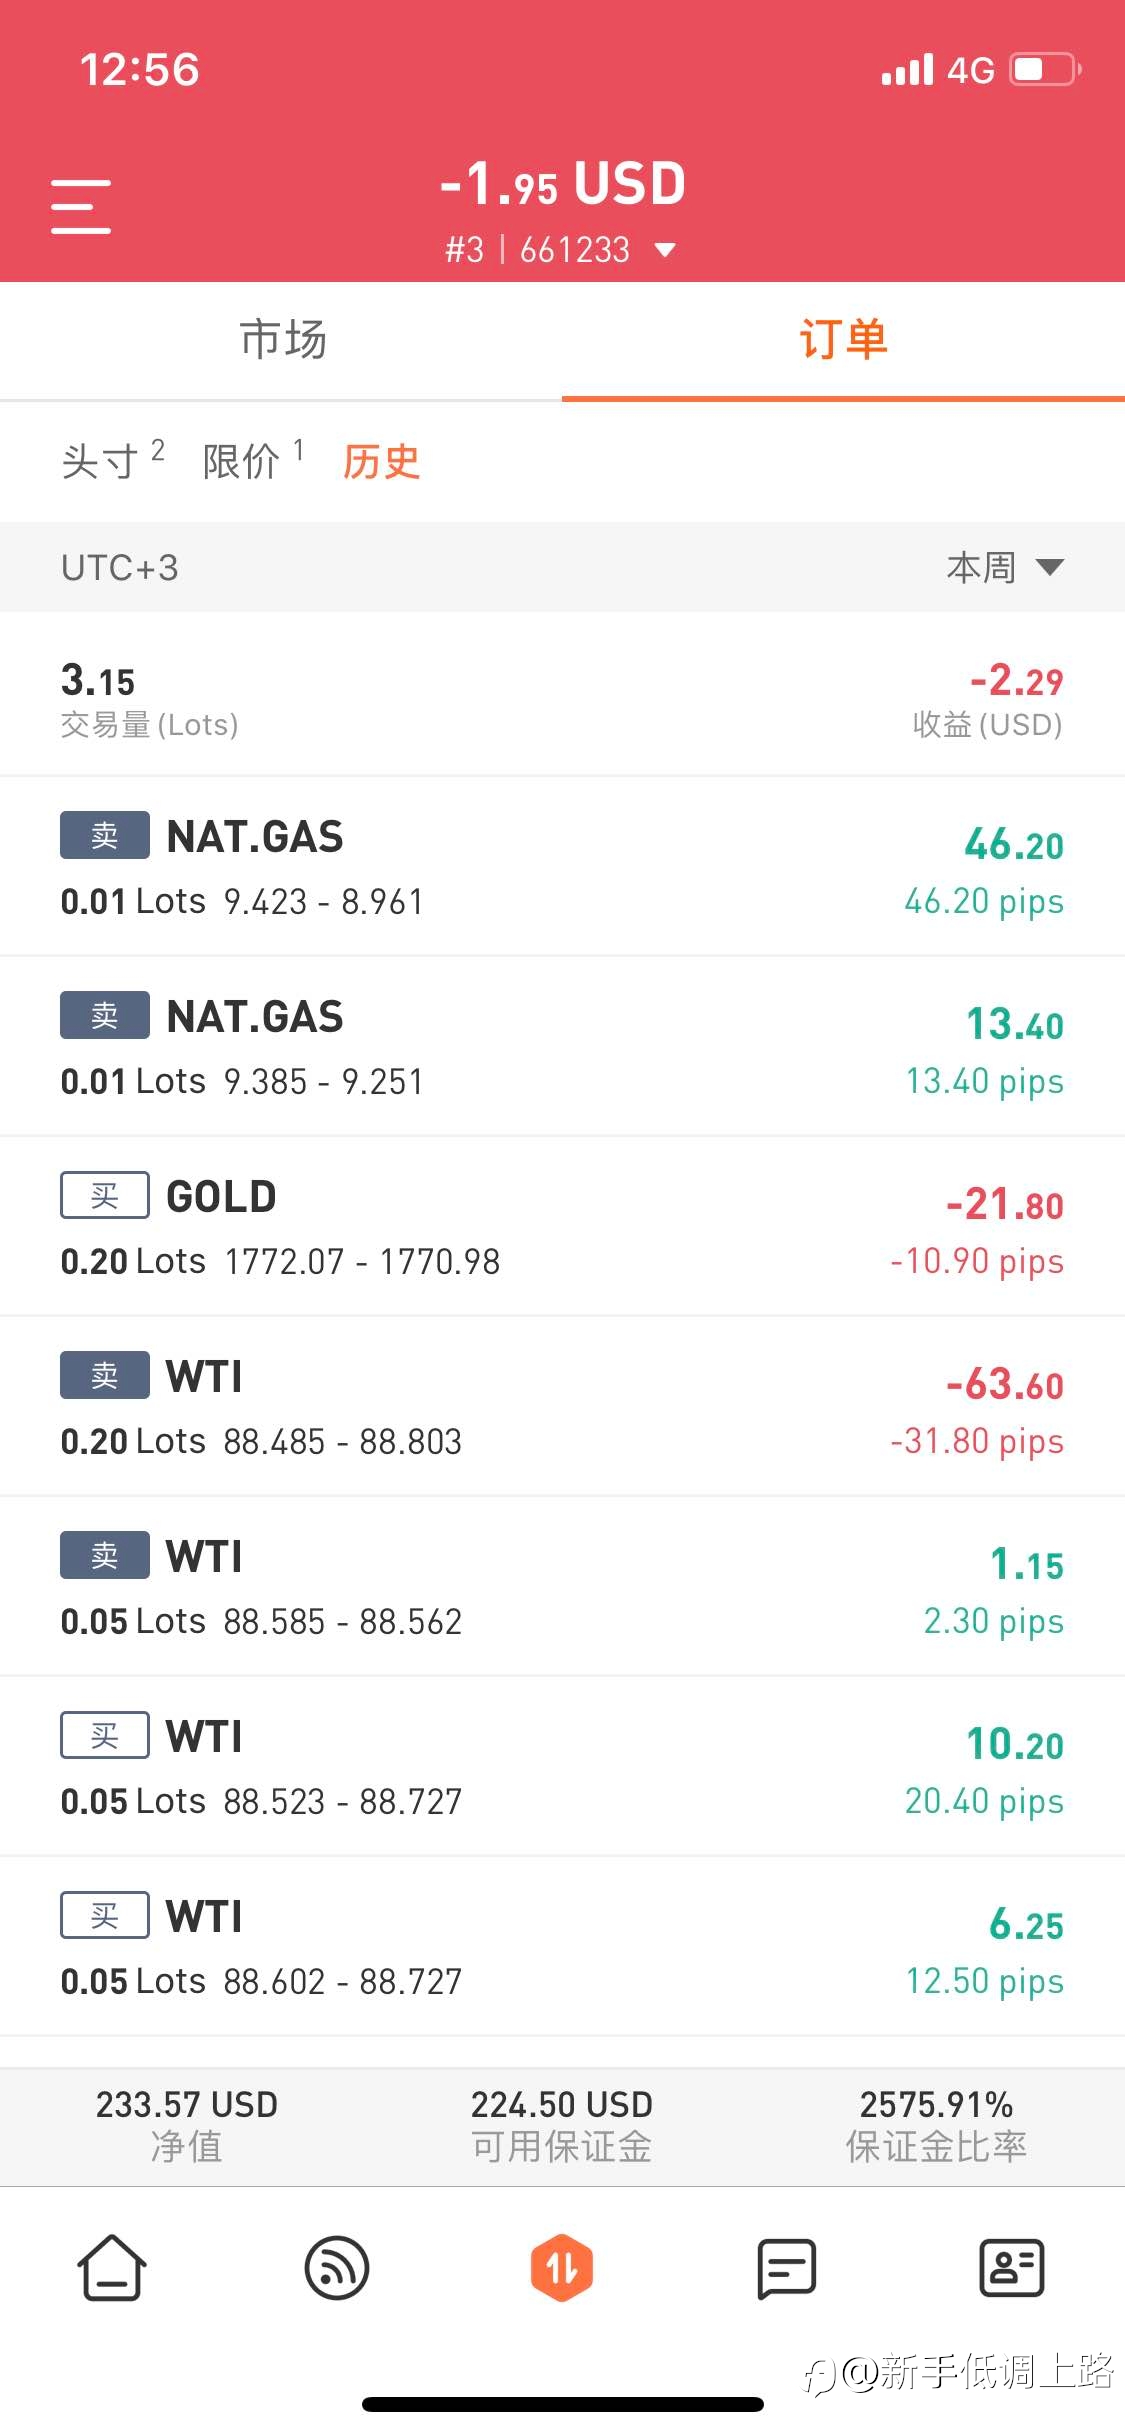Open the GOLD 0.20 Lots trade
1125x2436 pixels.
coord(562,1226)
